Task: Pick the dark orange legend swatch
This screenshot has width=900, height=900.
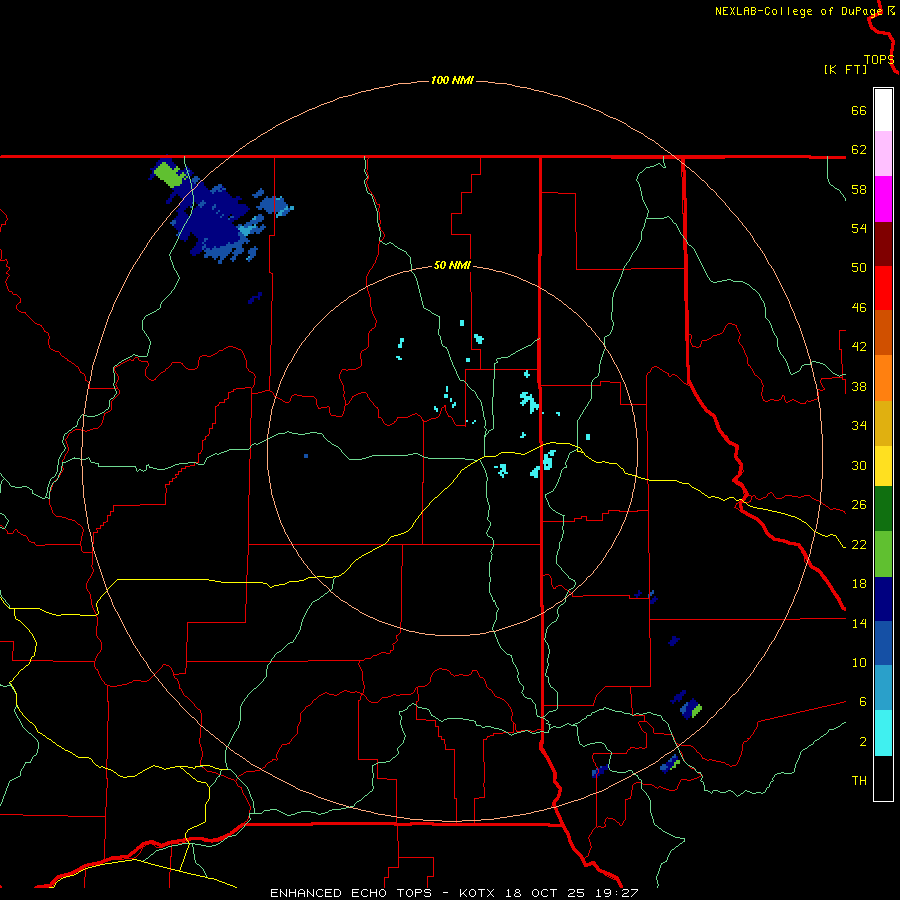Action: [x=883, y=333]
